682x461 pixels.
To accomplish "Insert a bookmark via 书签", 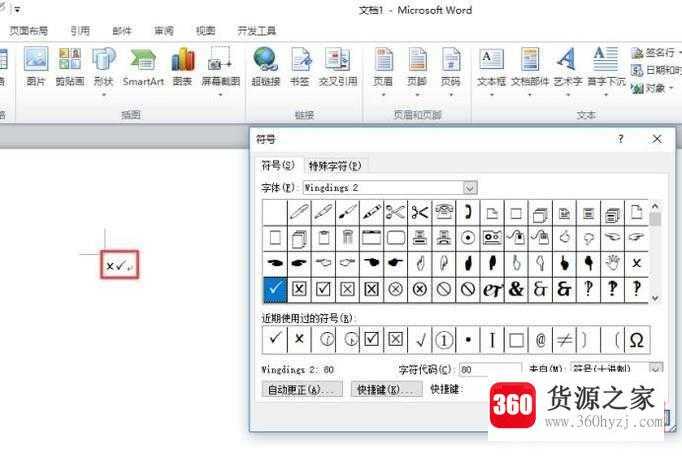I will tap(300, 67).
